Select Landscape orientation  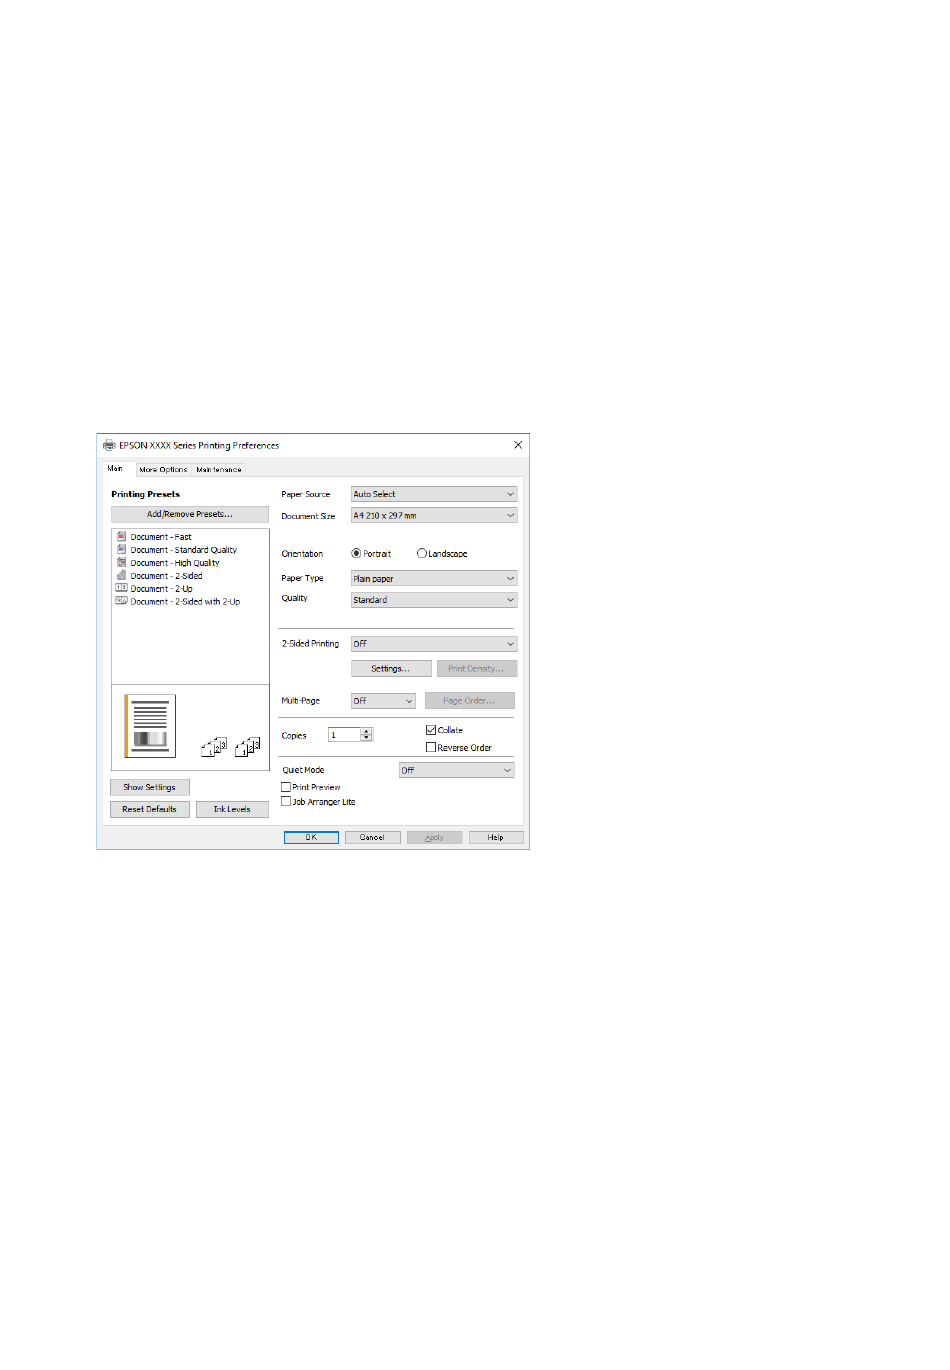[x=422, y=553]
